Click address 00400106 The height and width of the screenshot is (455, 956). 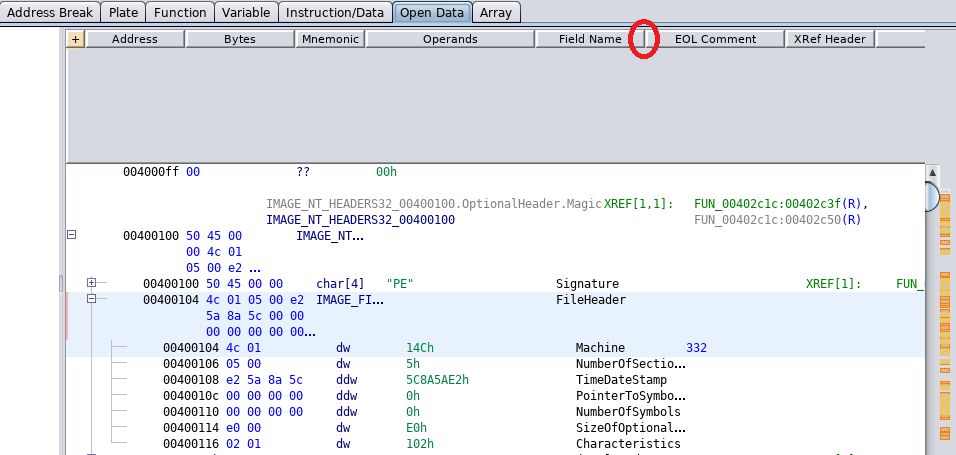pyautogui.click(x=191, y=364)
